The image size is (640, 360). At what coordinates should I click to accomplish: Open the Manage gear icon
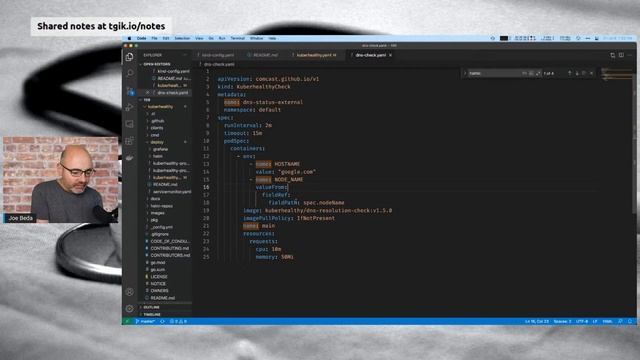point(129,309)
